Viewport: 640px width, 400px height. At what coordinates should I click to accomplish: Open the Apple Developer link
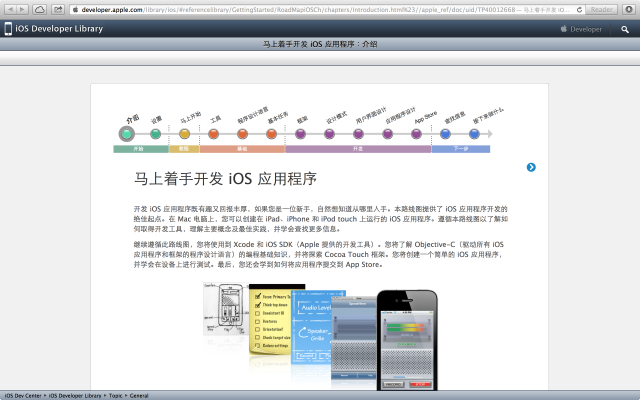coord(581,29)
